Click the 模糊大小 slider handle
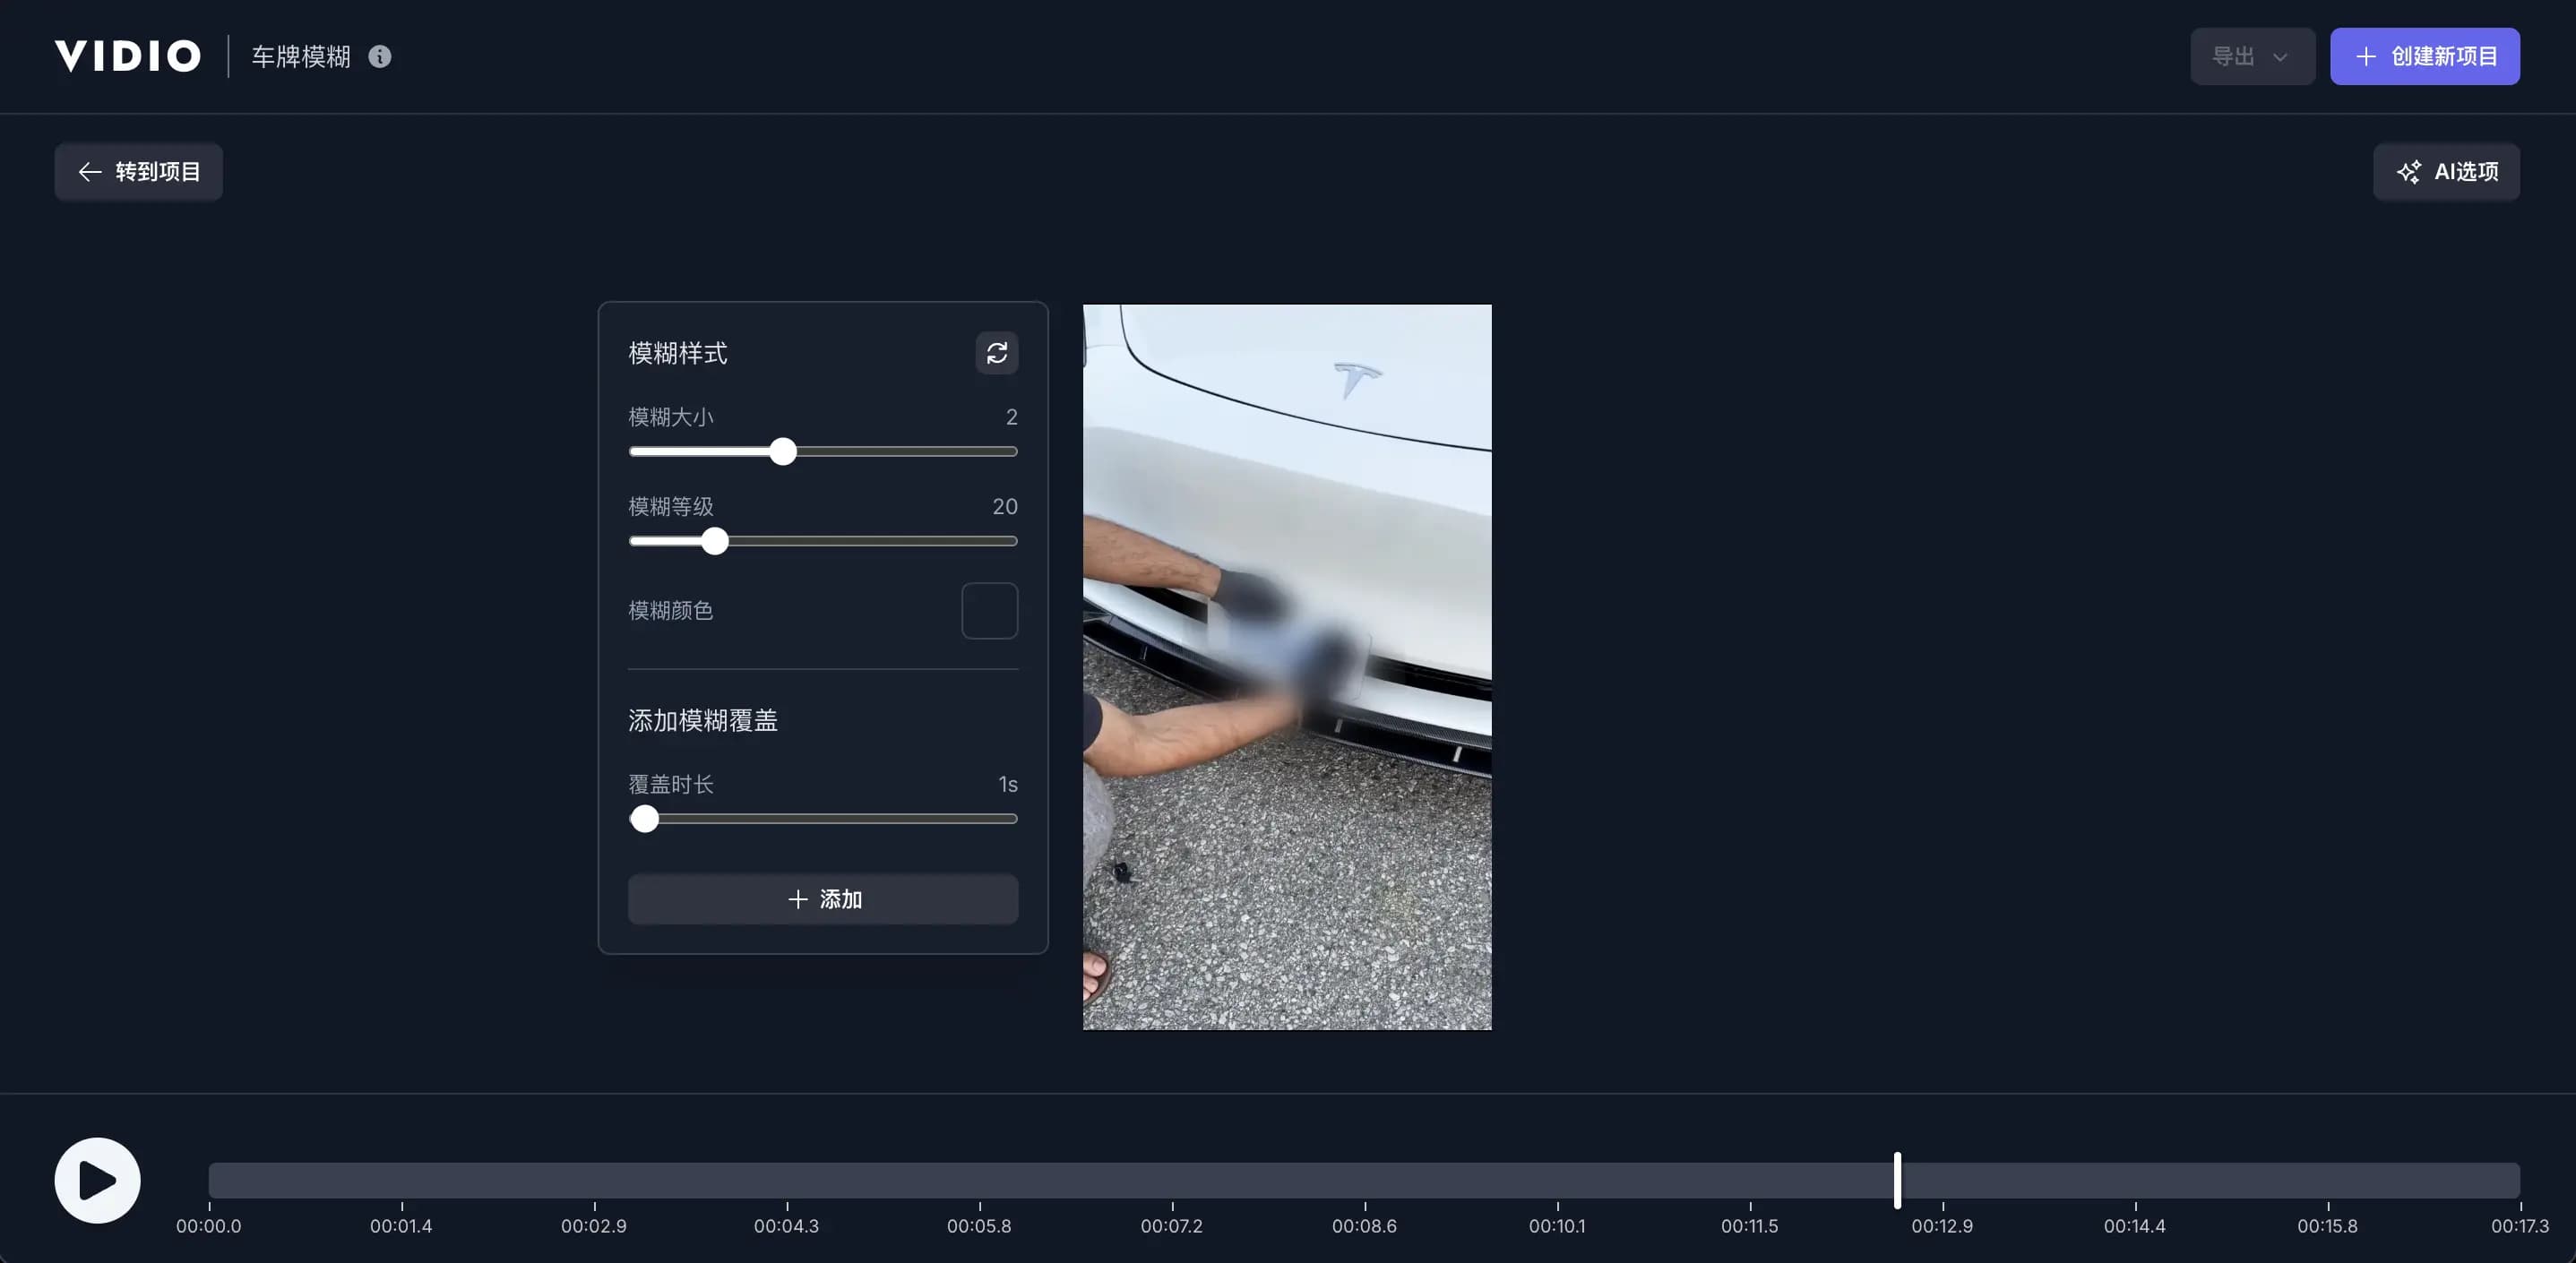 [784, 451]
